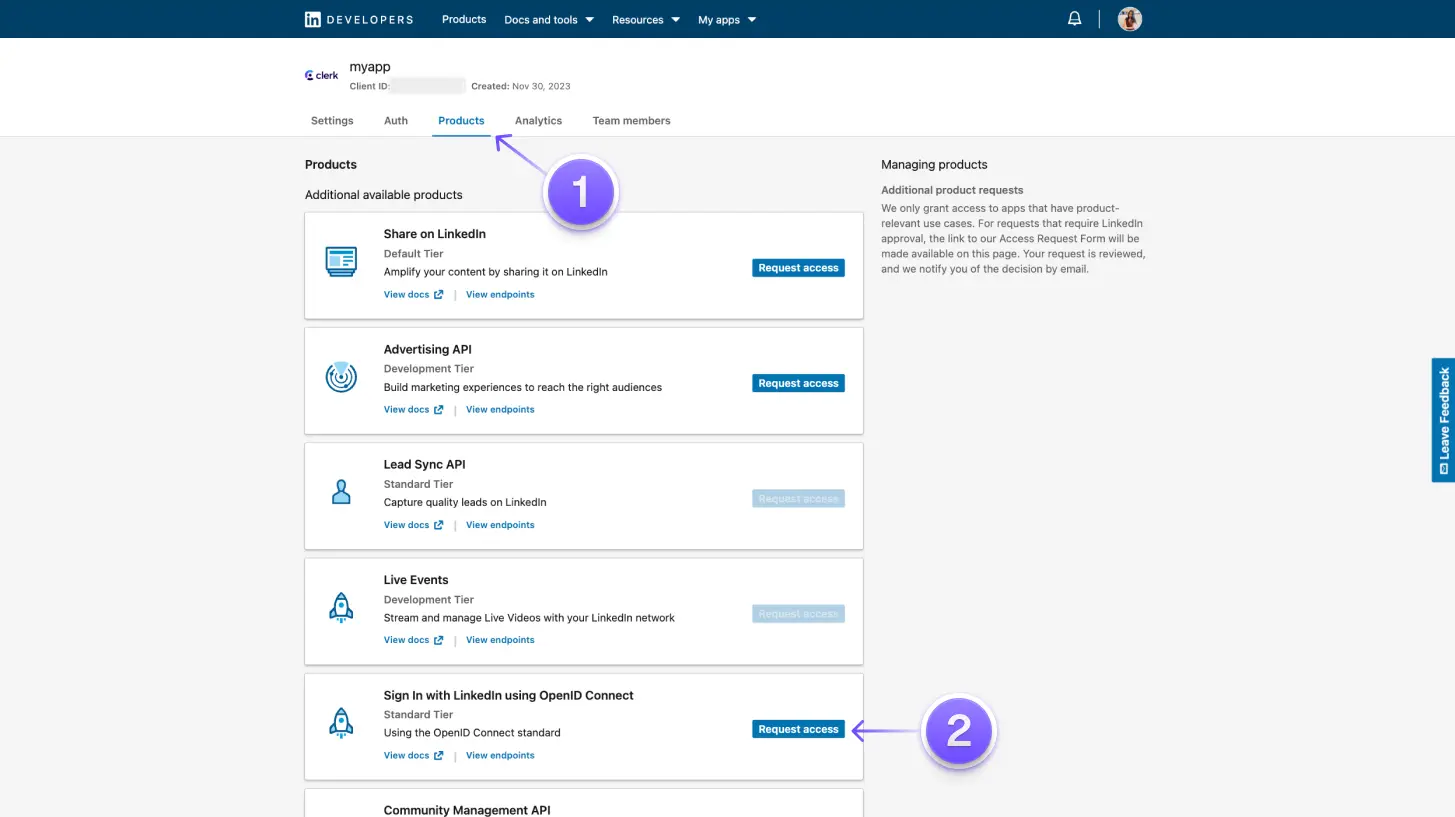Viewport: 1455px width, 817px height.
Task: Switch to the Analytics tab
Action: click(x=538, y=120)
